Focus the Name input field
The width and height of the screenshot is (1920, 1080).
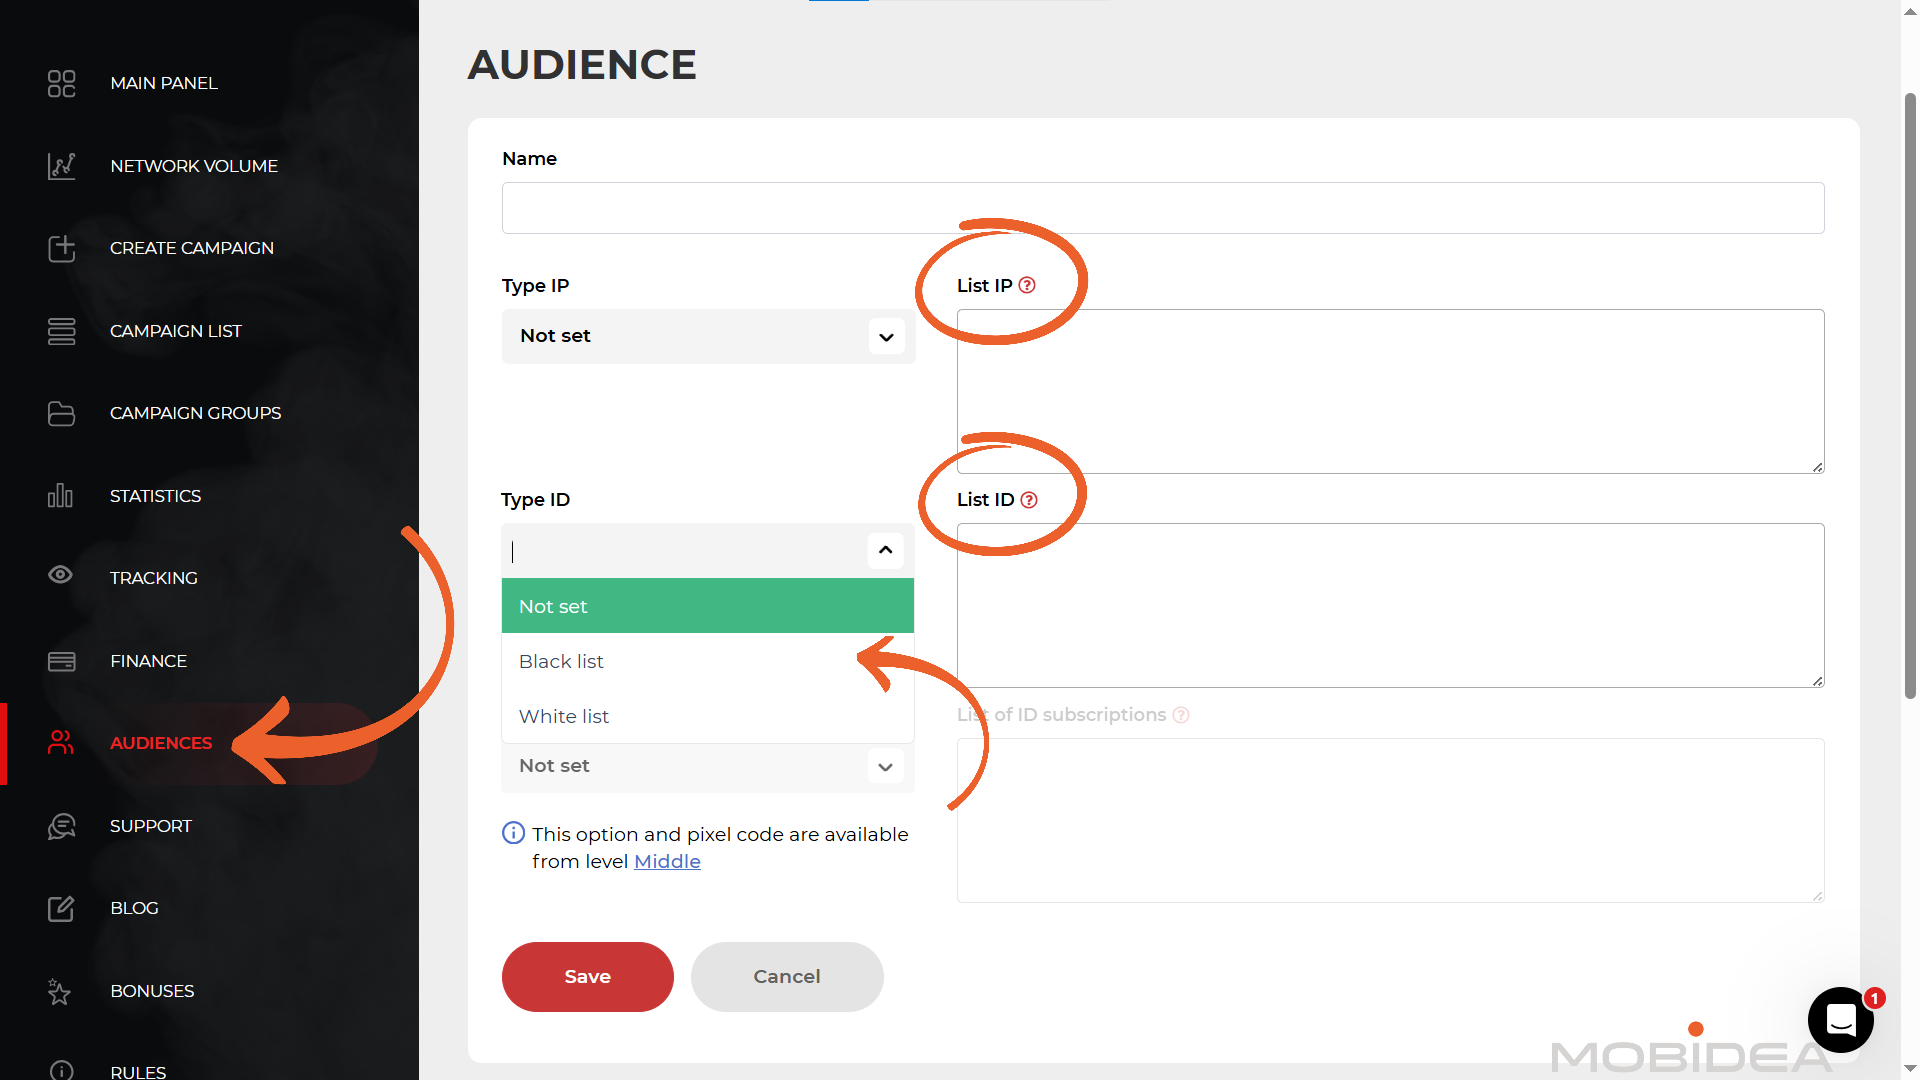click(1162, 208)
